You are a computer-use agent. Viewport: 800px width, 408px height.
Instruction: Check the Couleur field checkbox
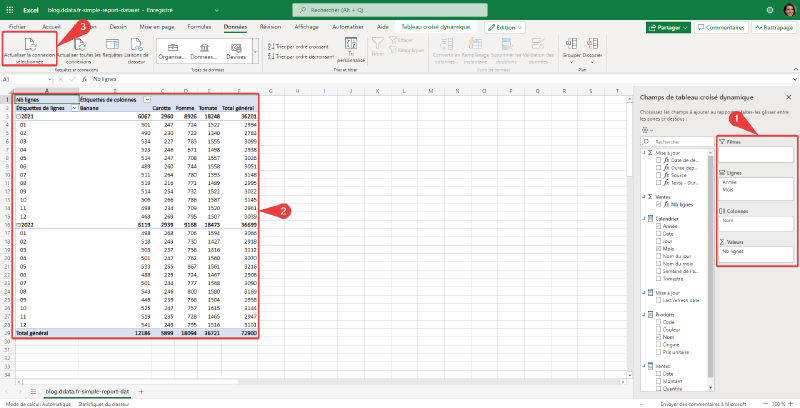click(659, 329)
